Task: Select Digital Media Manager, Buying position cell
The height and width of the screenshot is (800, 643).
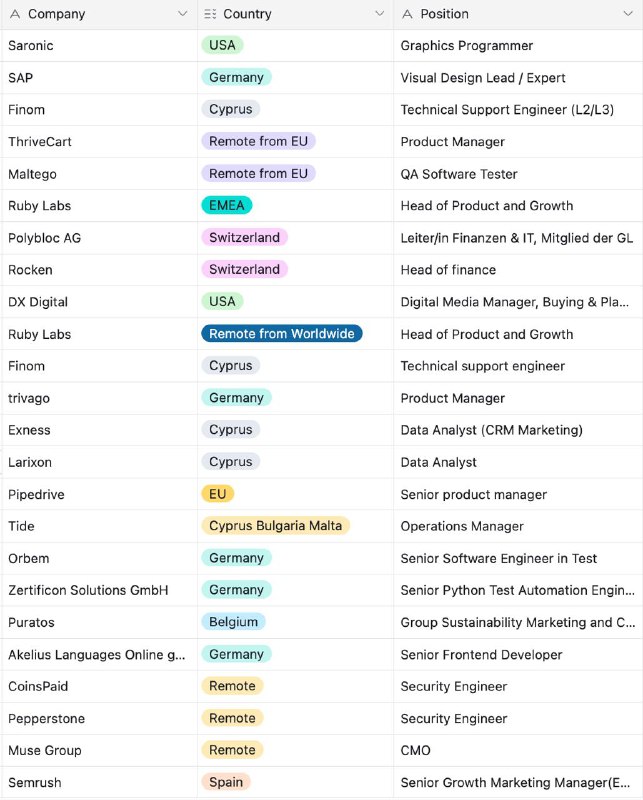Action: tap(518, 302)
